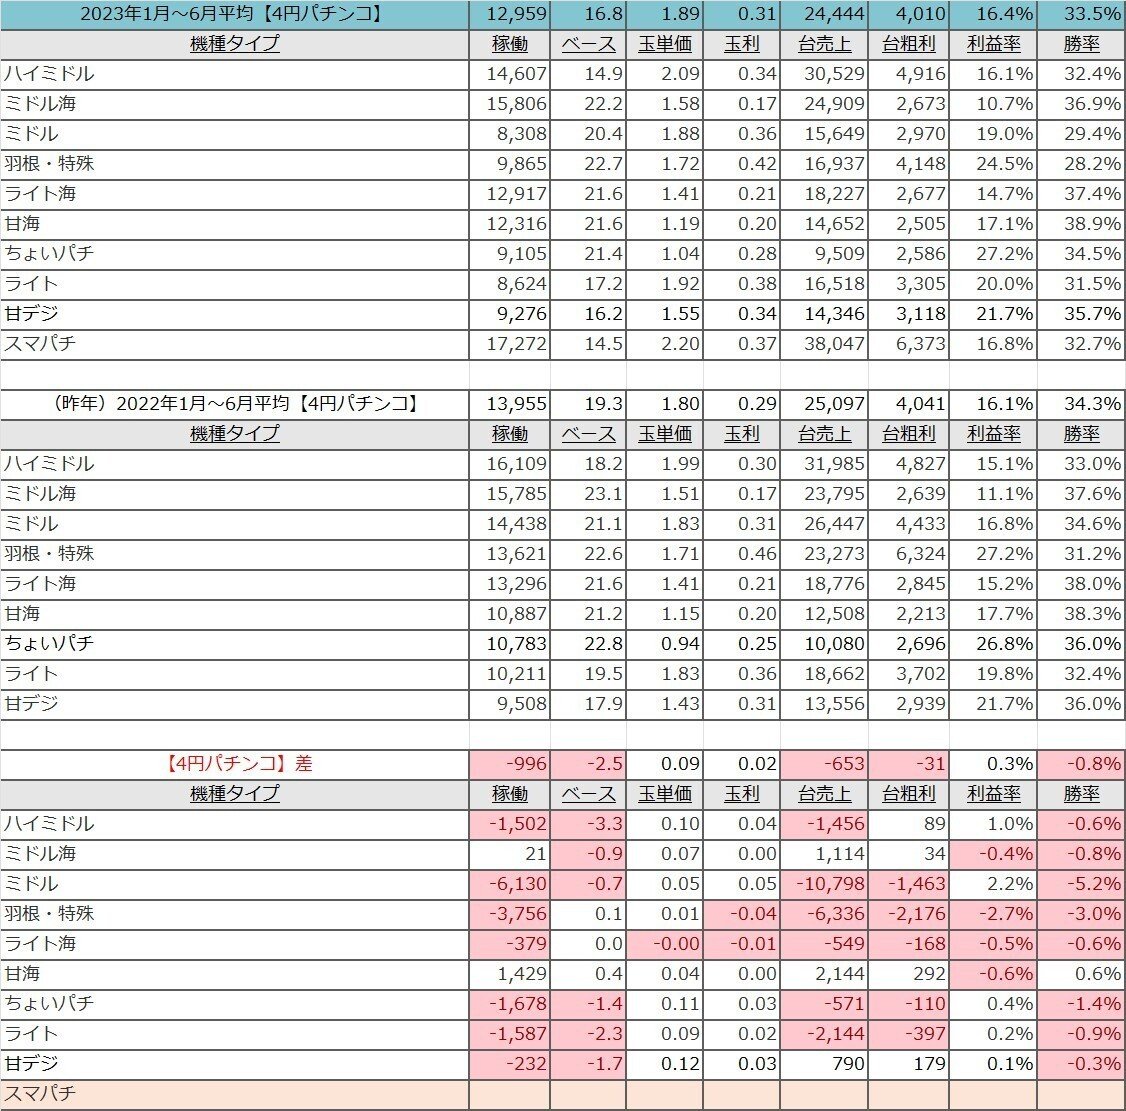Click the 利益率 underlined header
The width and height of the screenshot is (1126, 1111).
(x=995, y=44)
